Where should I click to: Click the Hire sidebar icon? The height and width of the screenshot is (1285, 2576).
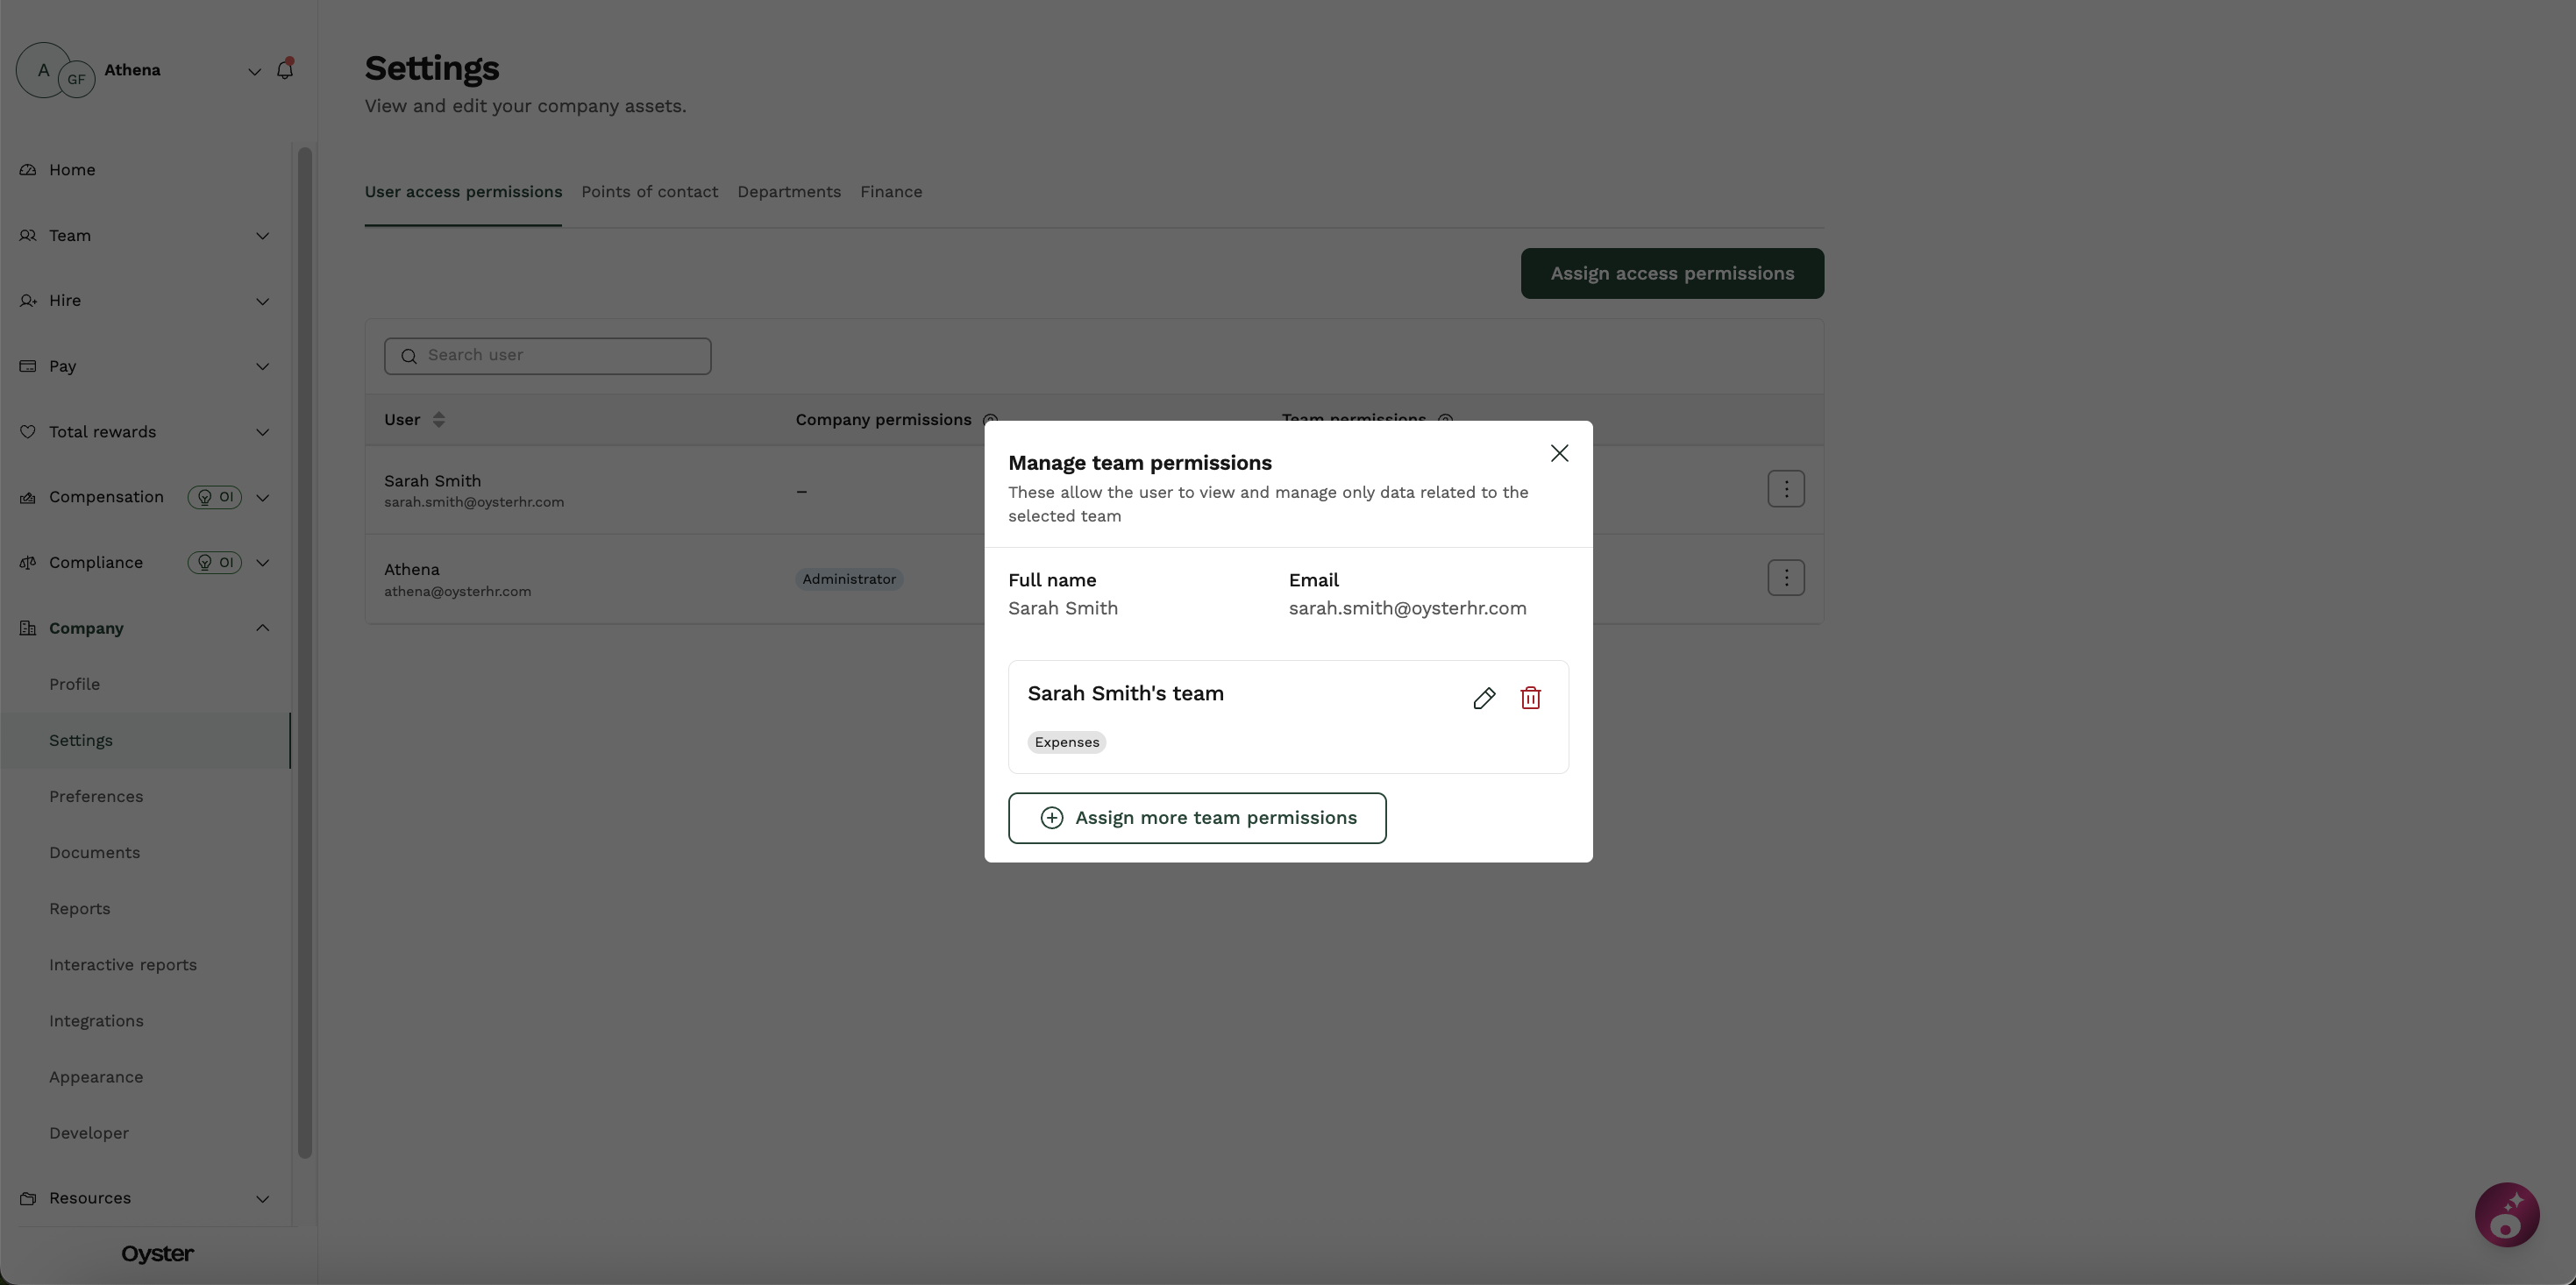click(x=28, y=301)
